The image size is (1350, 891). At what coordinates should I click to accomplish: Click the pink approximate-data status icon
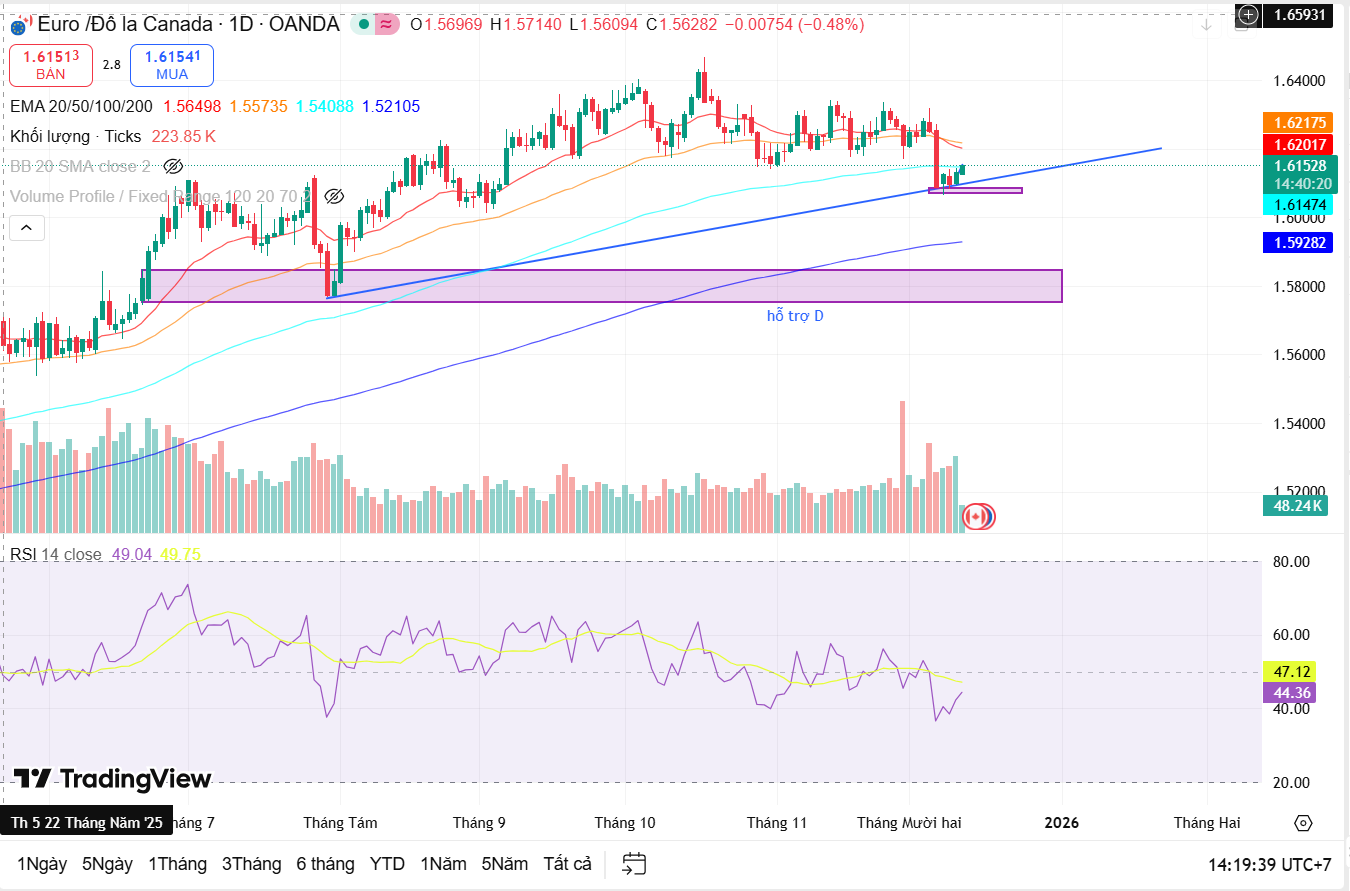[385, 24]
